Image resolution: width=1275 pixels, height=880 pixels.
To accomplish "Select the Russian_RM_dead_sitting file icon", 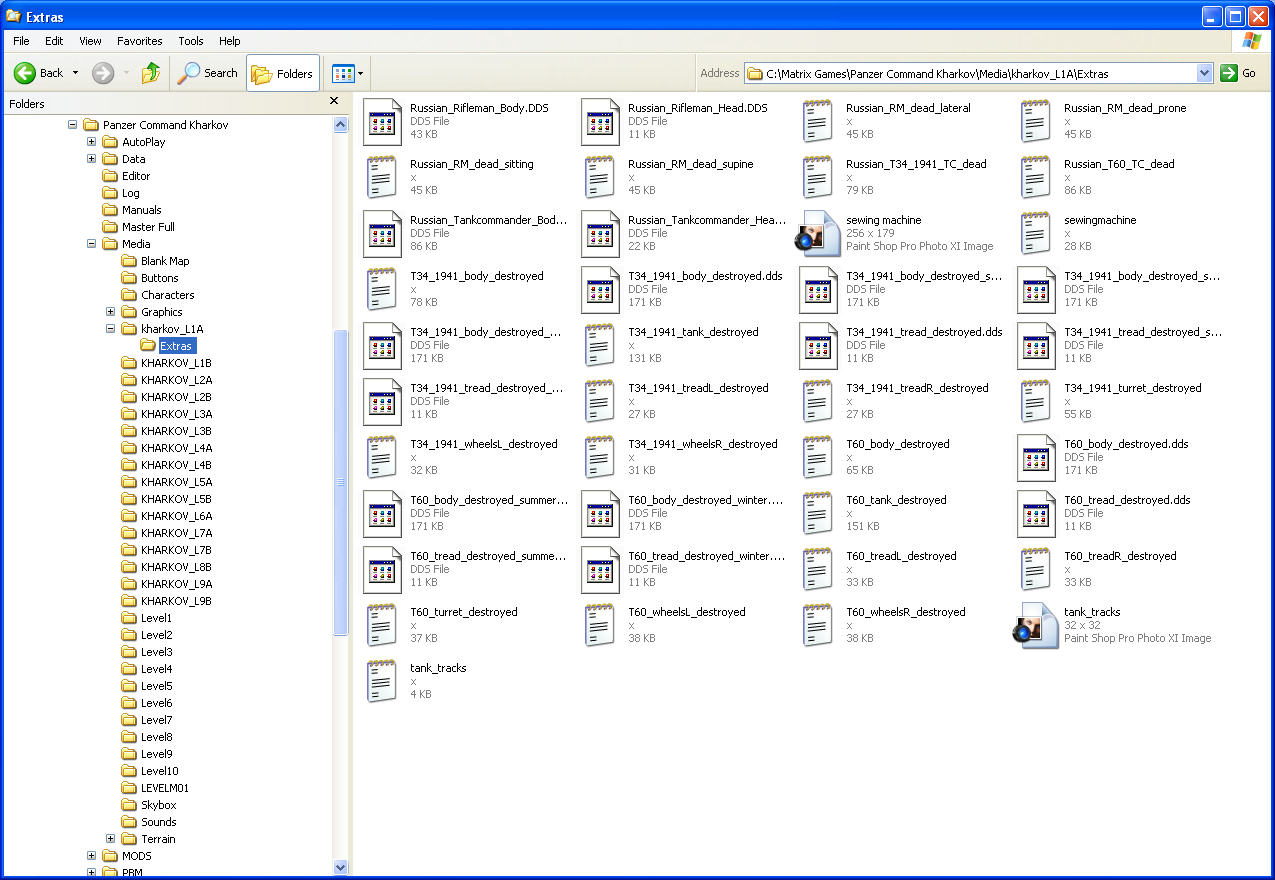I will click(x=382, y=177).
